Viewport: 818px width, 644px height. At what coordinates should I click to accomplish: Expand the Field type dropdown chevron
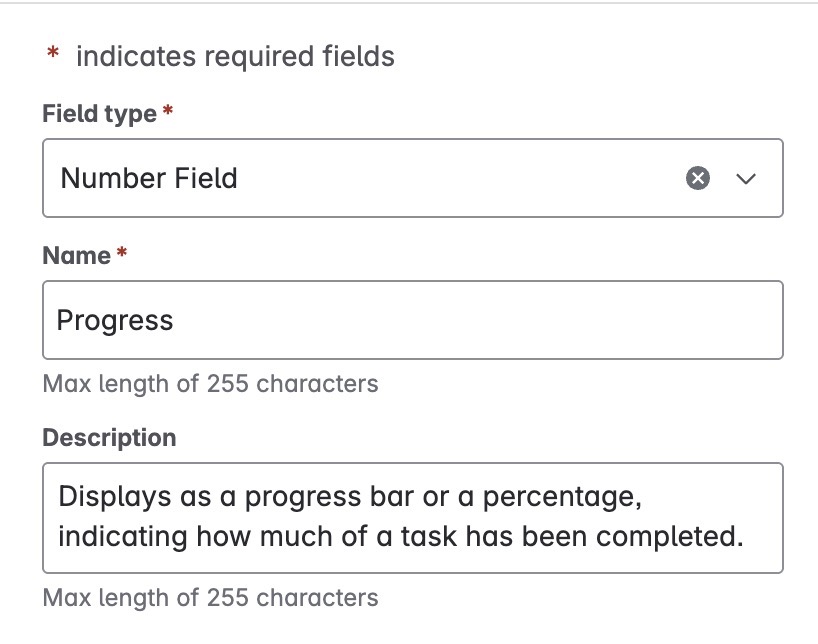click(746, 179)
